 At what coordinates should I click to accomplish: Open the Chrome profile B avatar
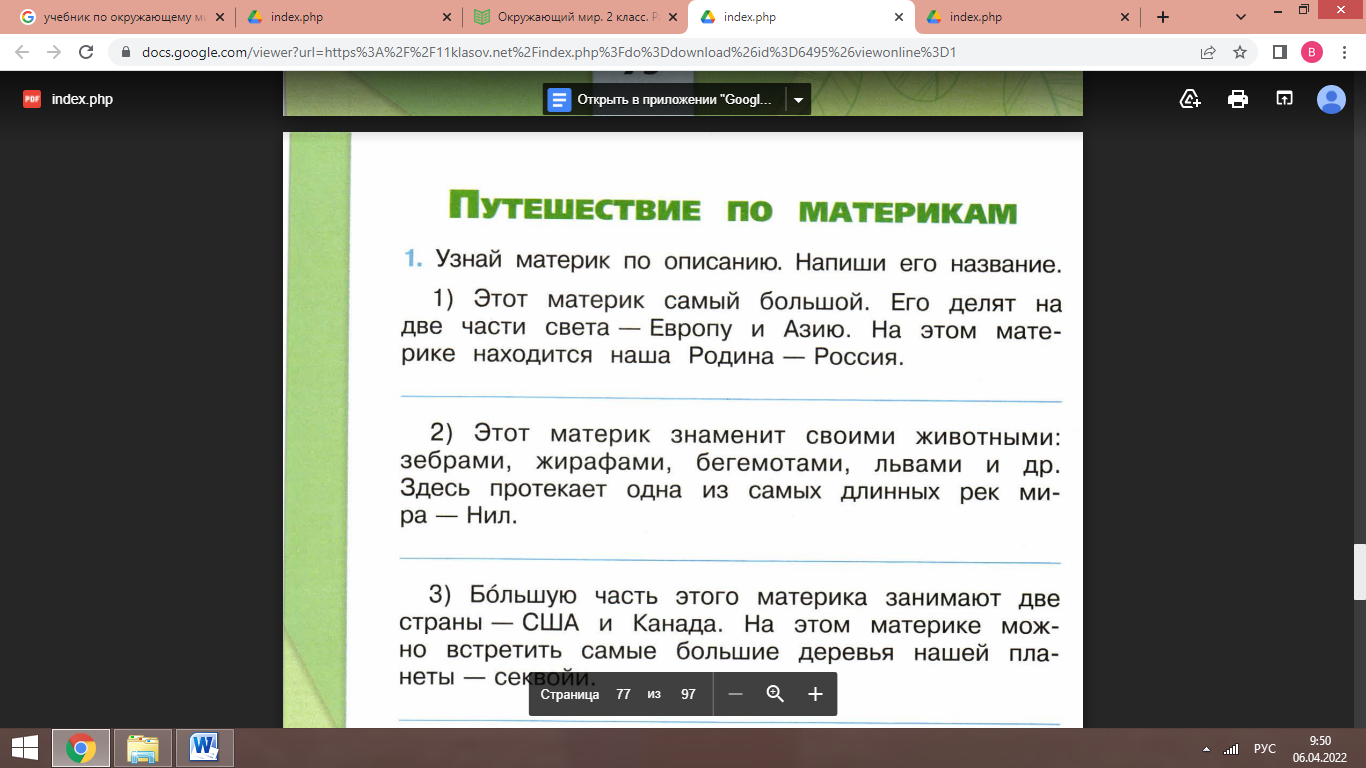pos(1311,52)
